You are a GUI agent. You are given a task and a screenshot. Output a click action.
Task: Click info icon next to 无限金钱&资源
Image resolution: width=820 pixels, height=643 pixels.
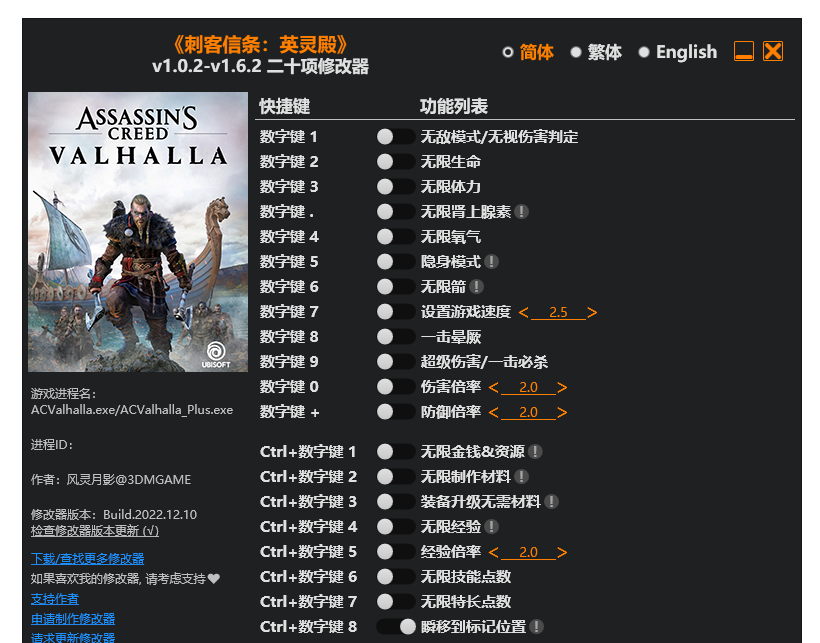tap(535, 452)
